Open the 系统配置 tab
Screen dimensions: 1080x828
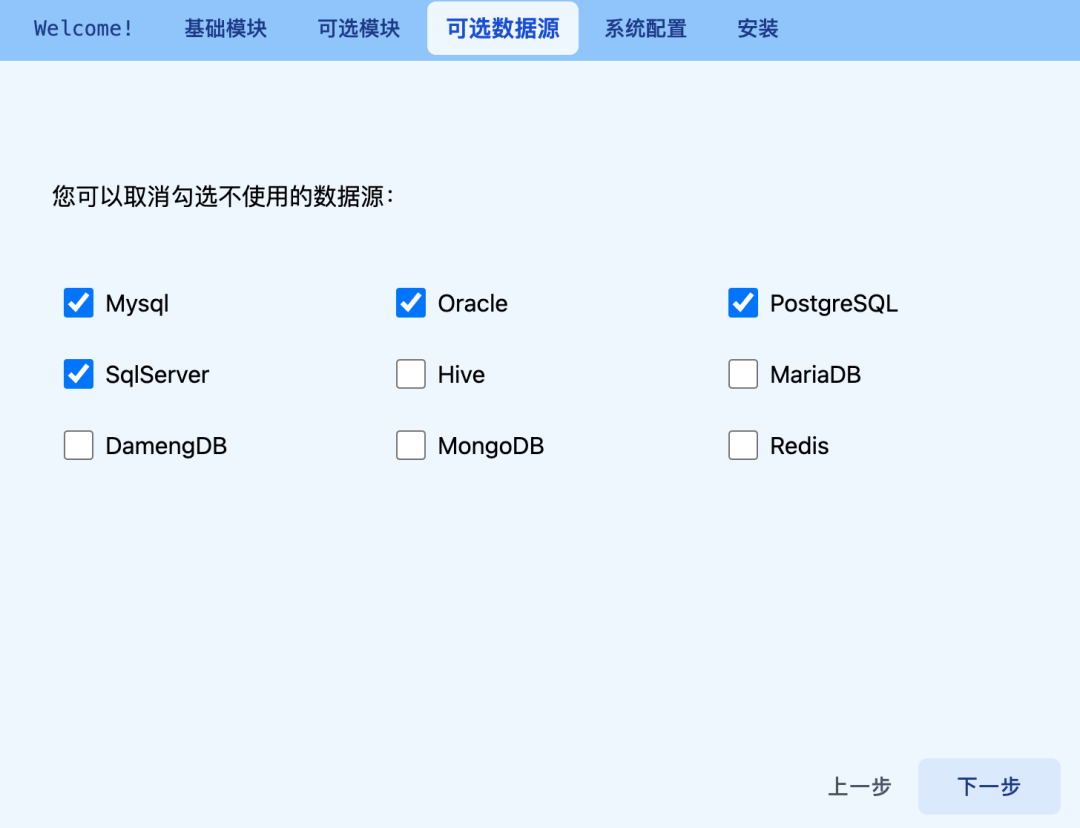click(645, 28)
